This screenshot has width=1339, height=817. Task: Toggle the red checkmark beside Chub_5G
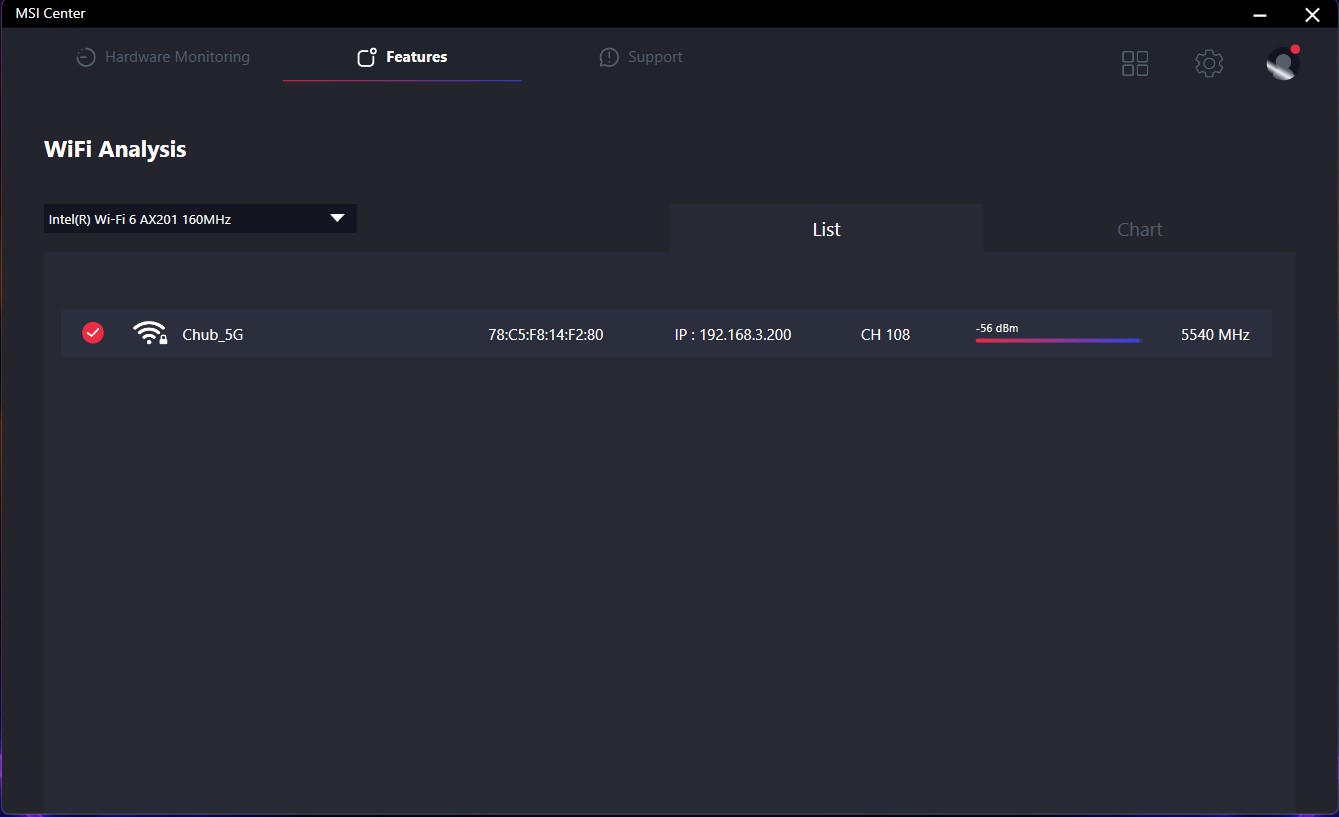tap(93, 333)
